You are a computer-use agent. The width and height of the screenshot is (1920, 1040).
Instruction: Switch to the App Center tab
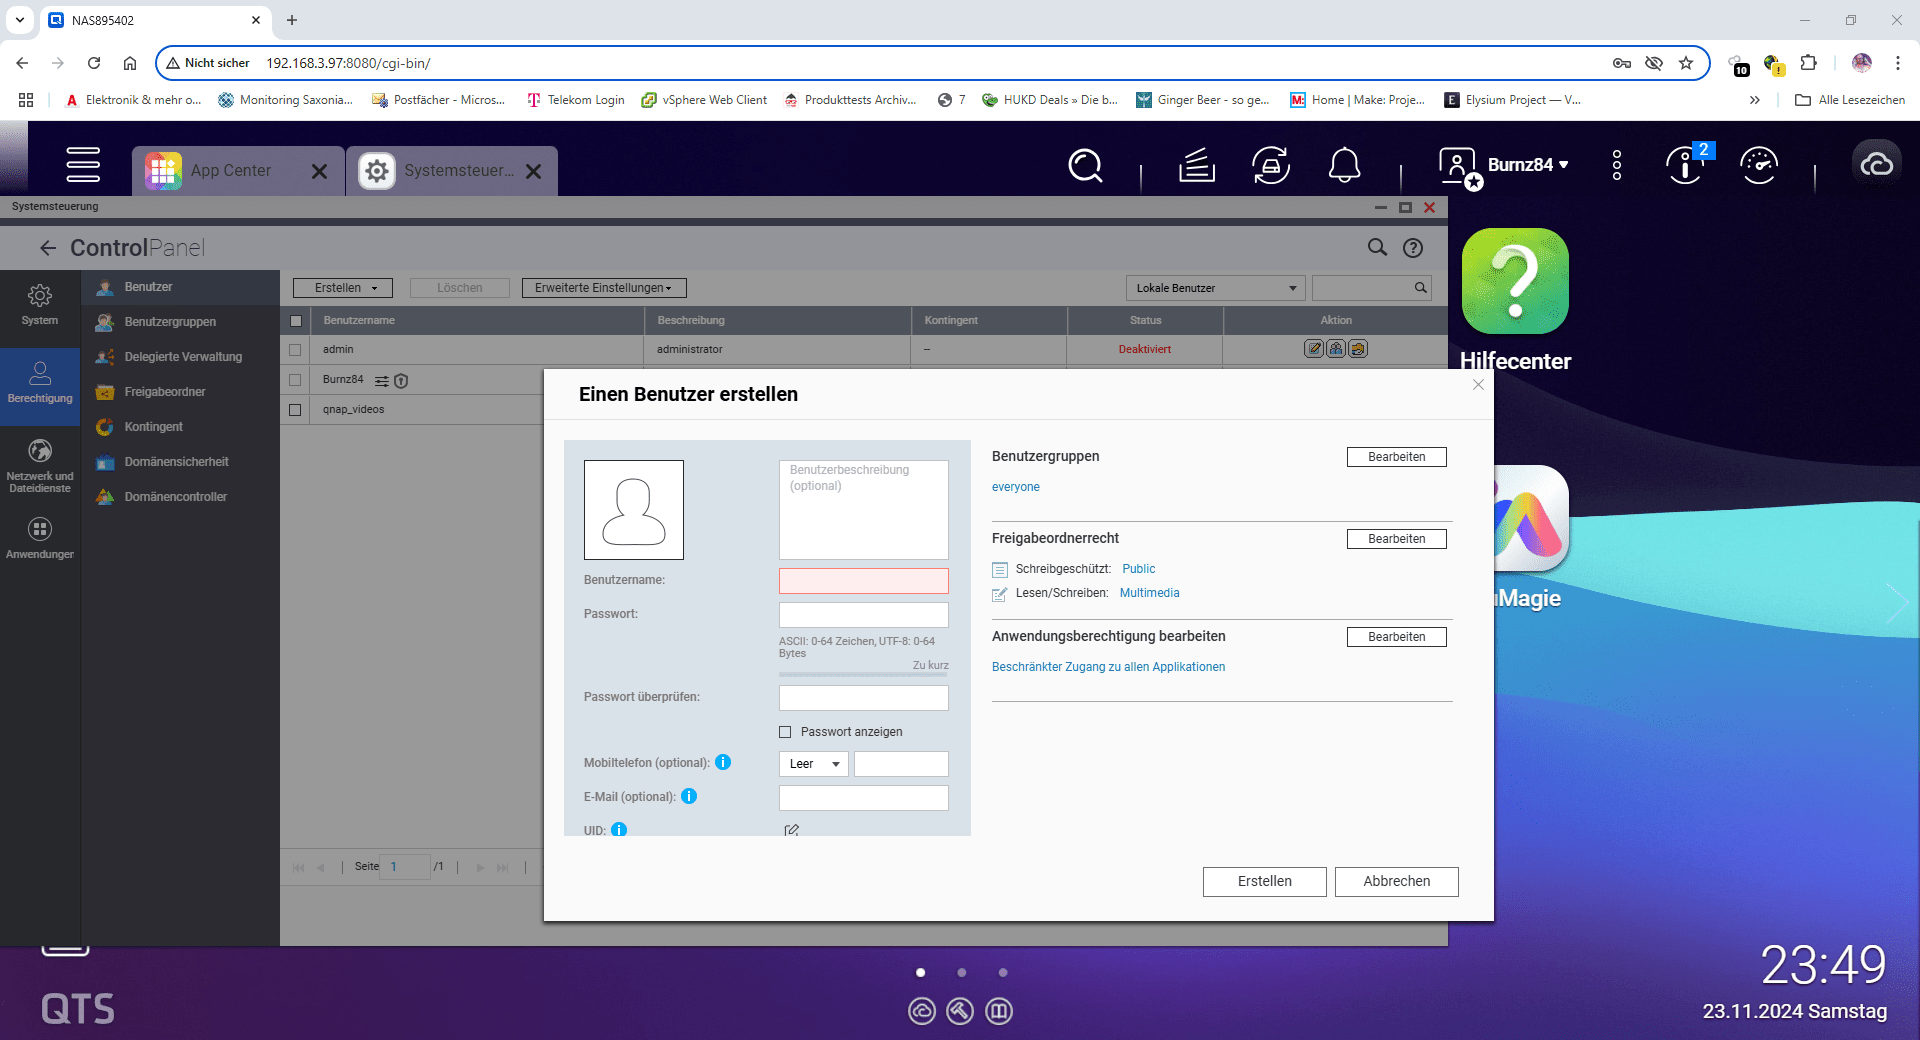tap(238, 171)
